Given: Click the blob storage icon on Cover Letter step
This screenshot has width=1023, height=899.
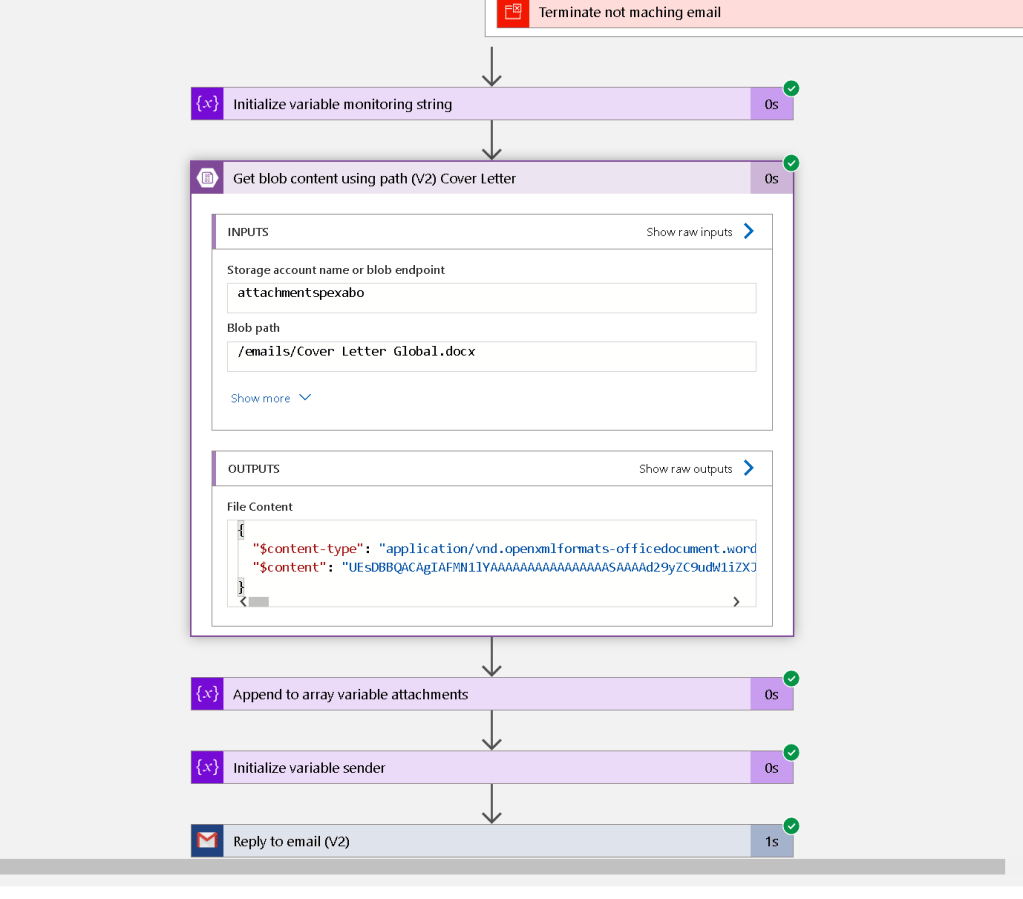Looking at the screenshot, I should tap(207, 178).
